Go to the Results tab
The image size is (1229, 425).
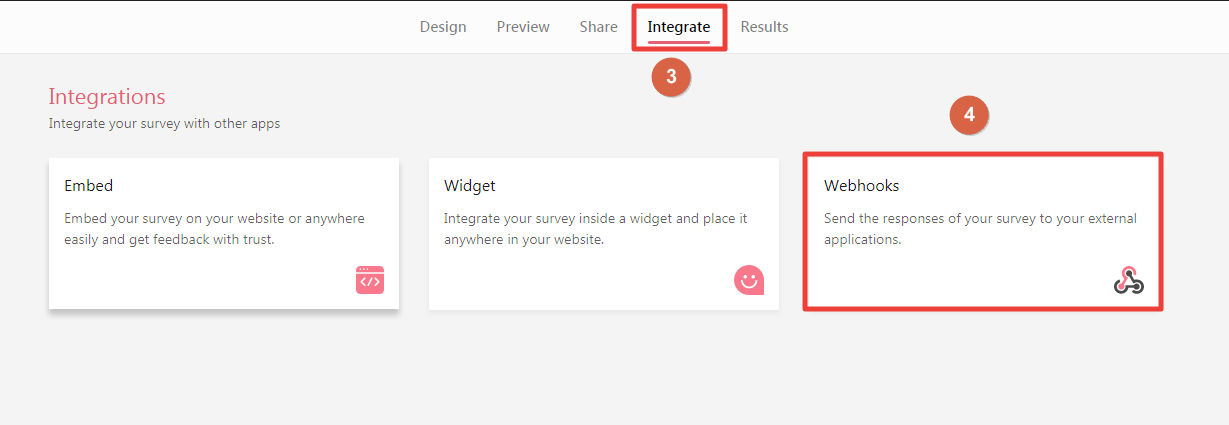764,27
